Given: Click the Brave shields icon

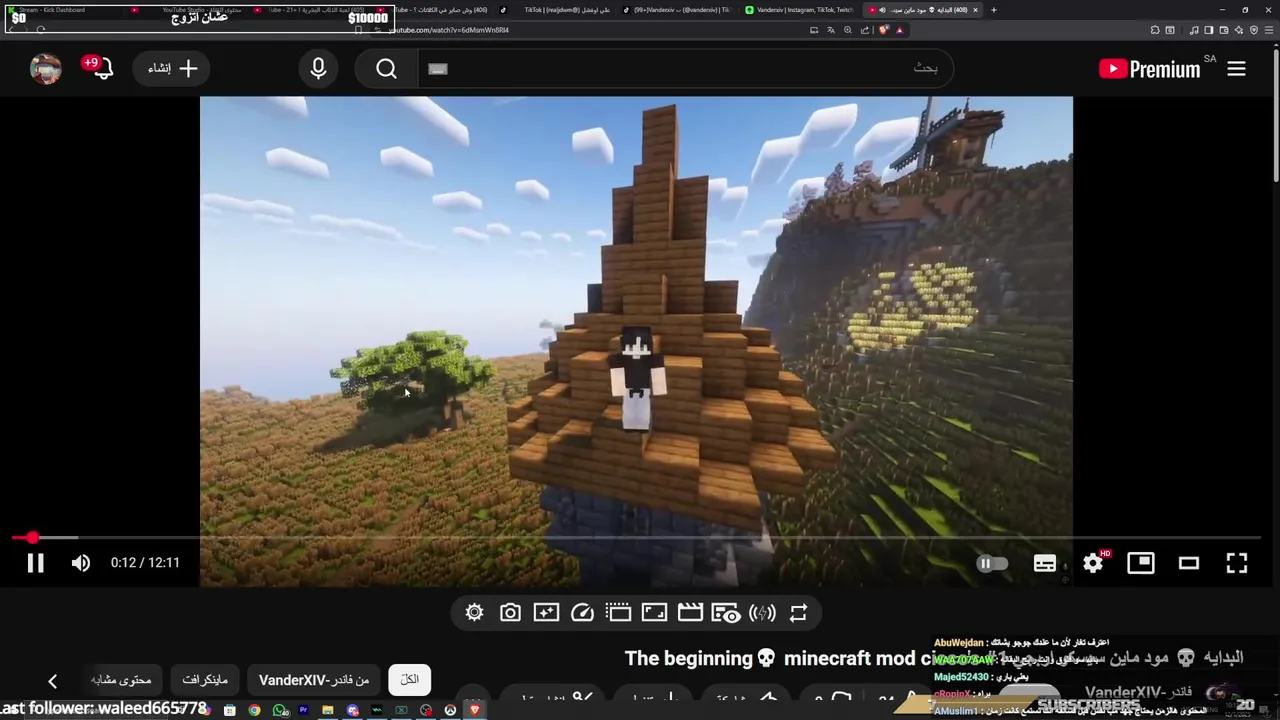Looking at the screenshot, I should coord(884,30).
